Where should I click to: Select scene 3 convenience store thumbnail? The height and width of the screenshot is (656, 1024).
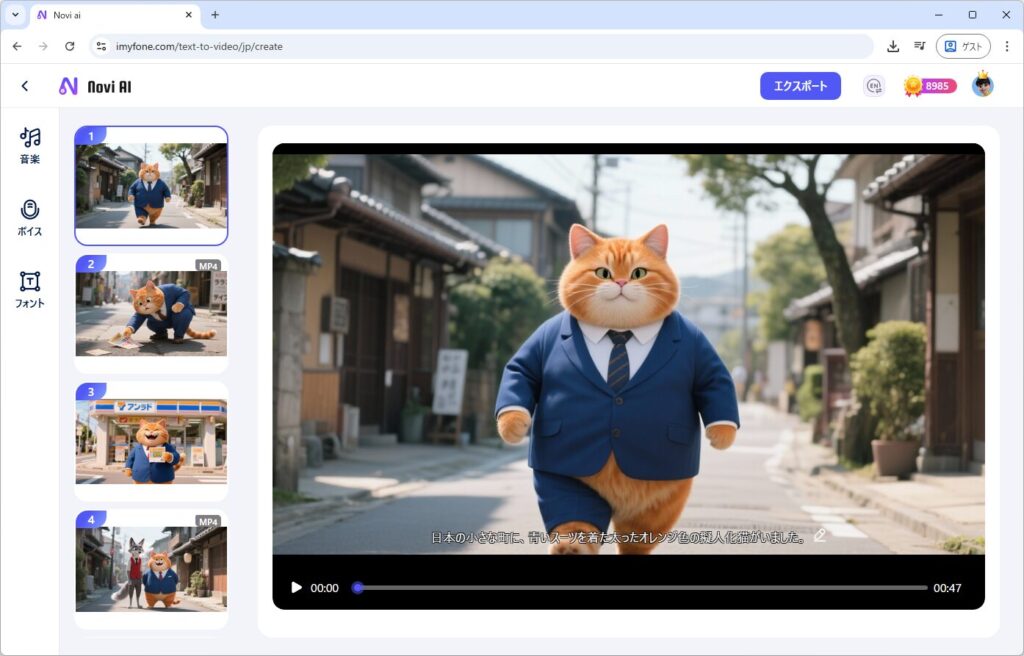(x=151, y=441)
